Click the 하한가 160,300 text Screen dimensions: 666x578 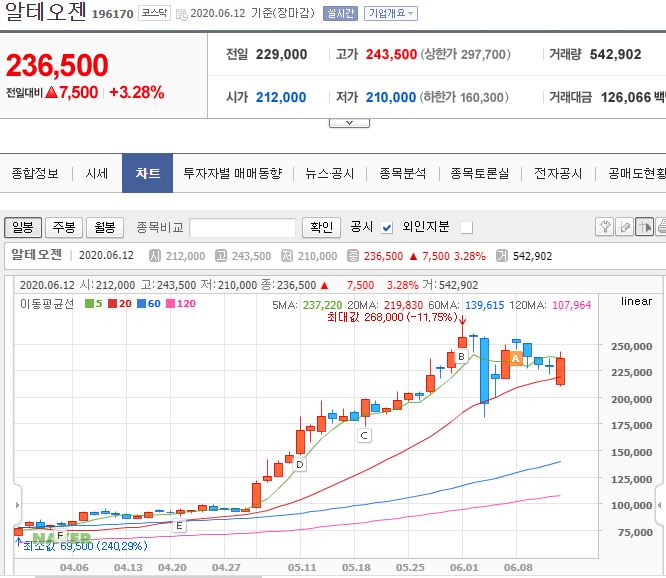point(464,97)
